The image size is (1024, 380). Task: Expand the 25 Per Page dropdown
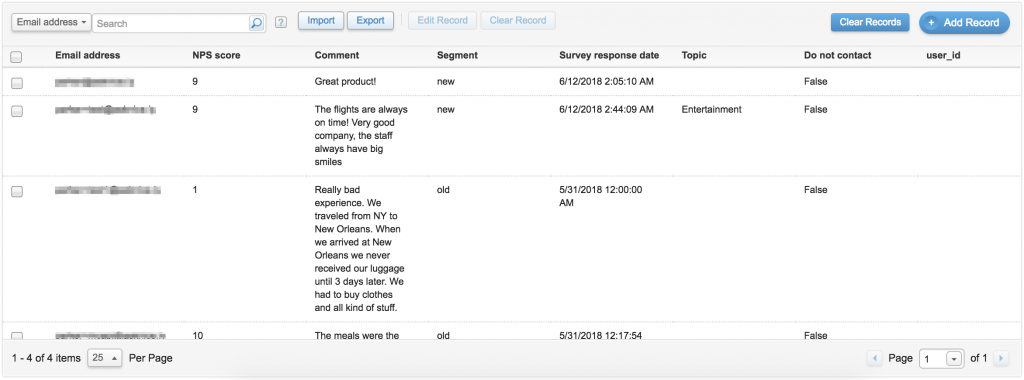click(104, 358)
